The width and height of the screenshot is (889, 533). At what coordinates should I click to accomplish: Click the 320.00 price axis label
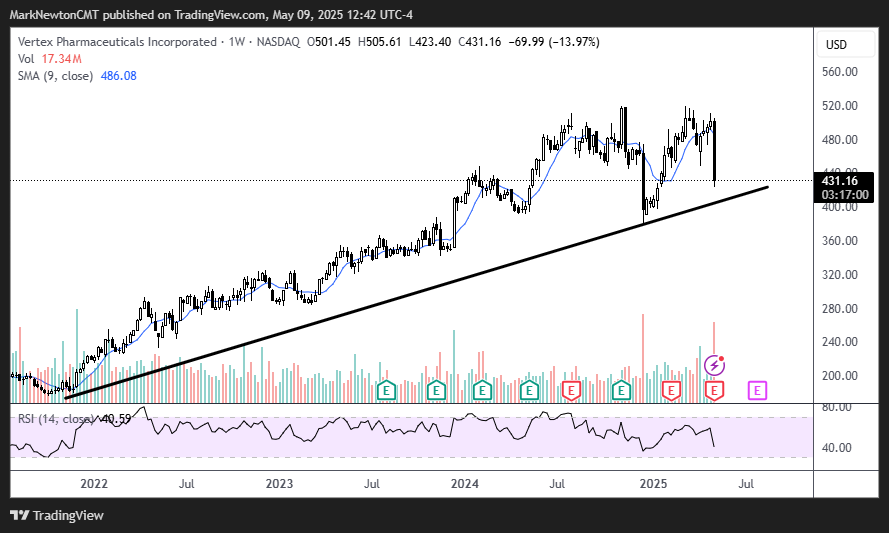tap(840, 274)
